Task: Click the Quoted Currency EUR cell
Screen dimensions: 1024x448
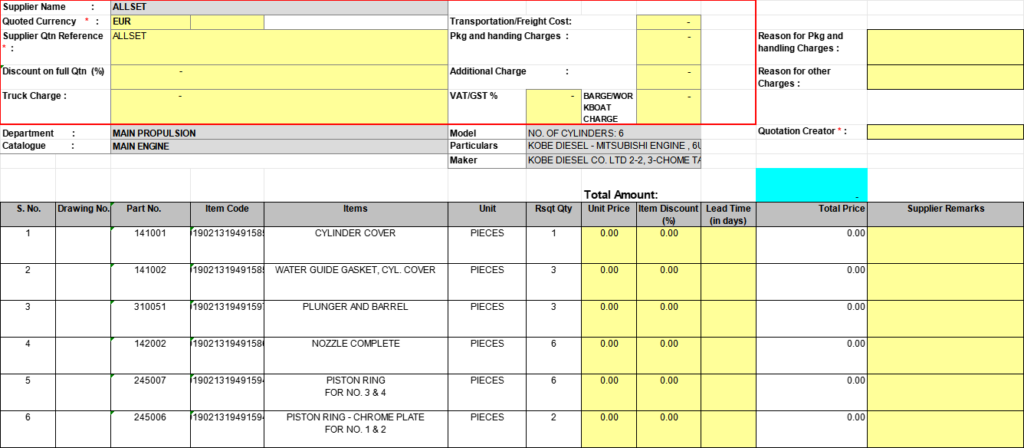Action: (x=149, y=21)
